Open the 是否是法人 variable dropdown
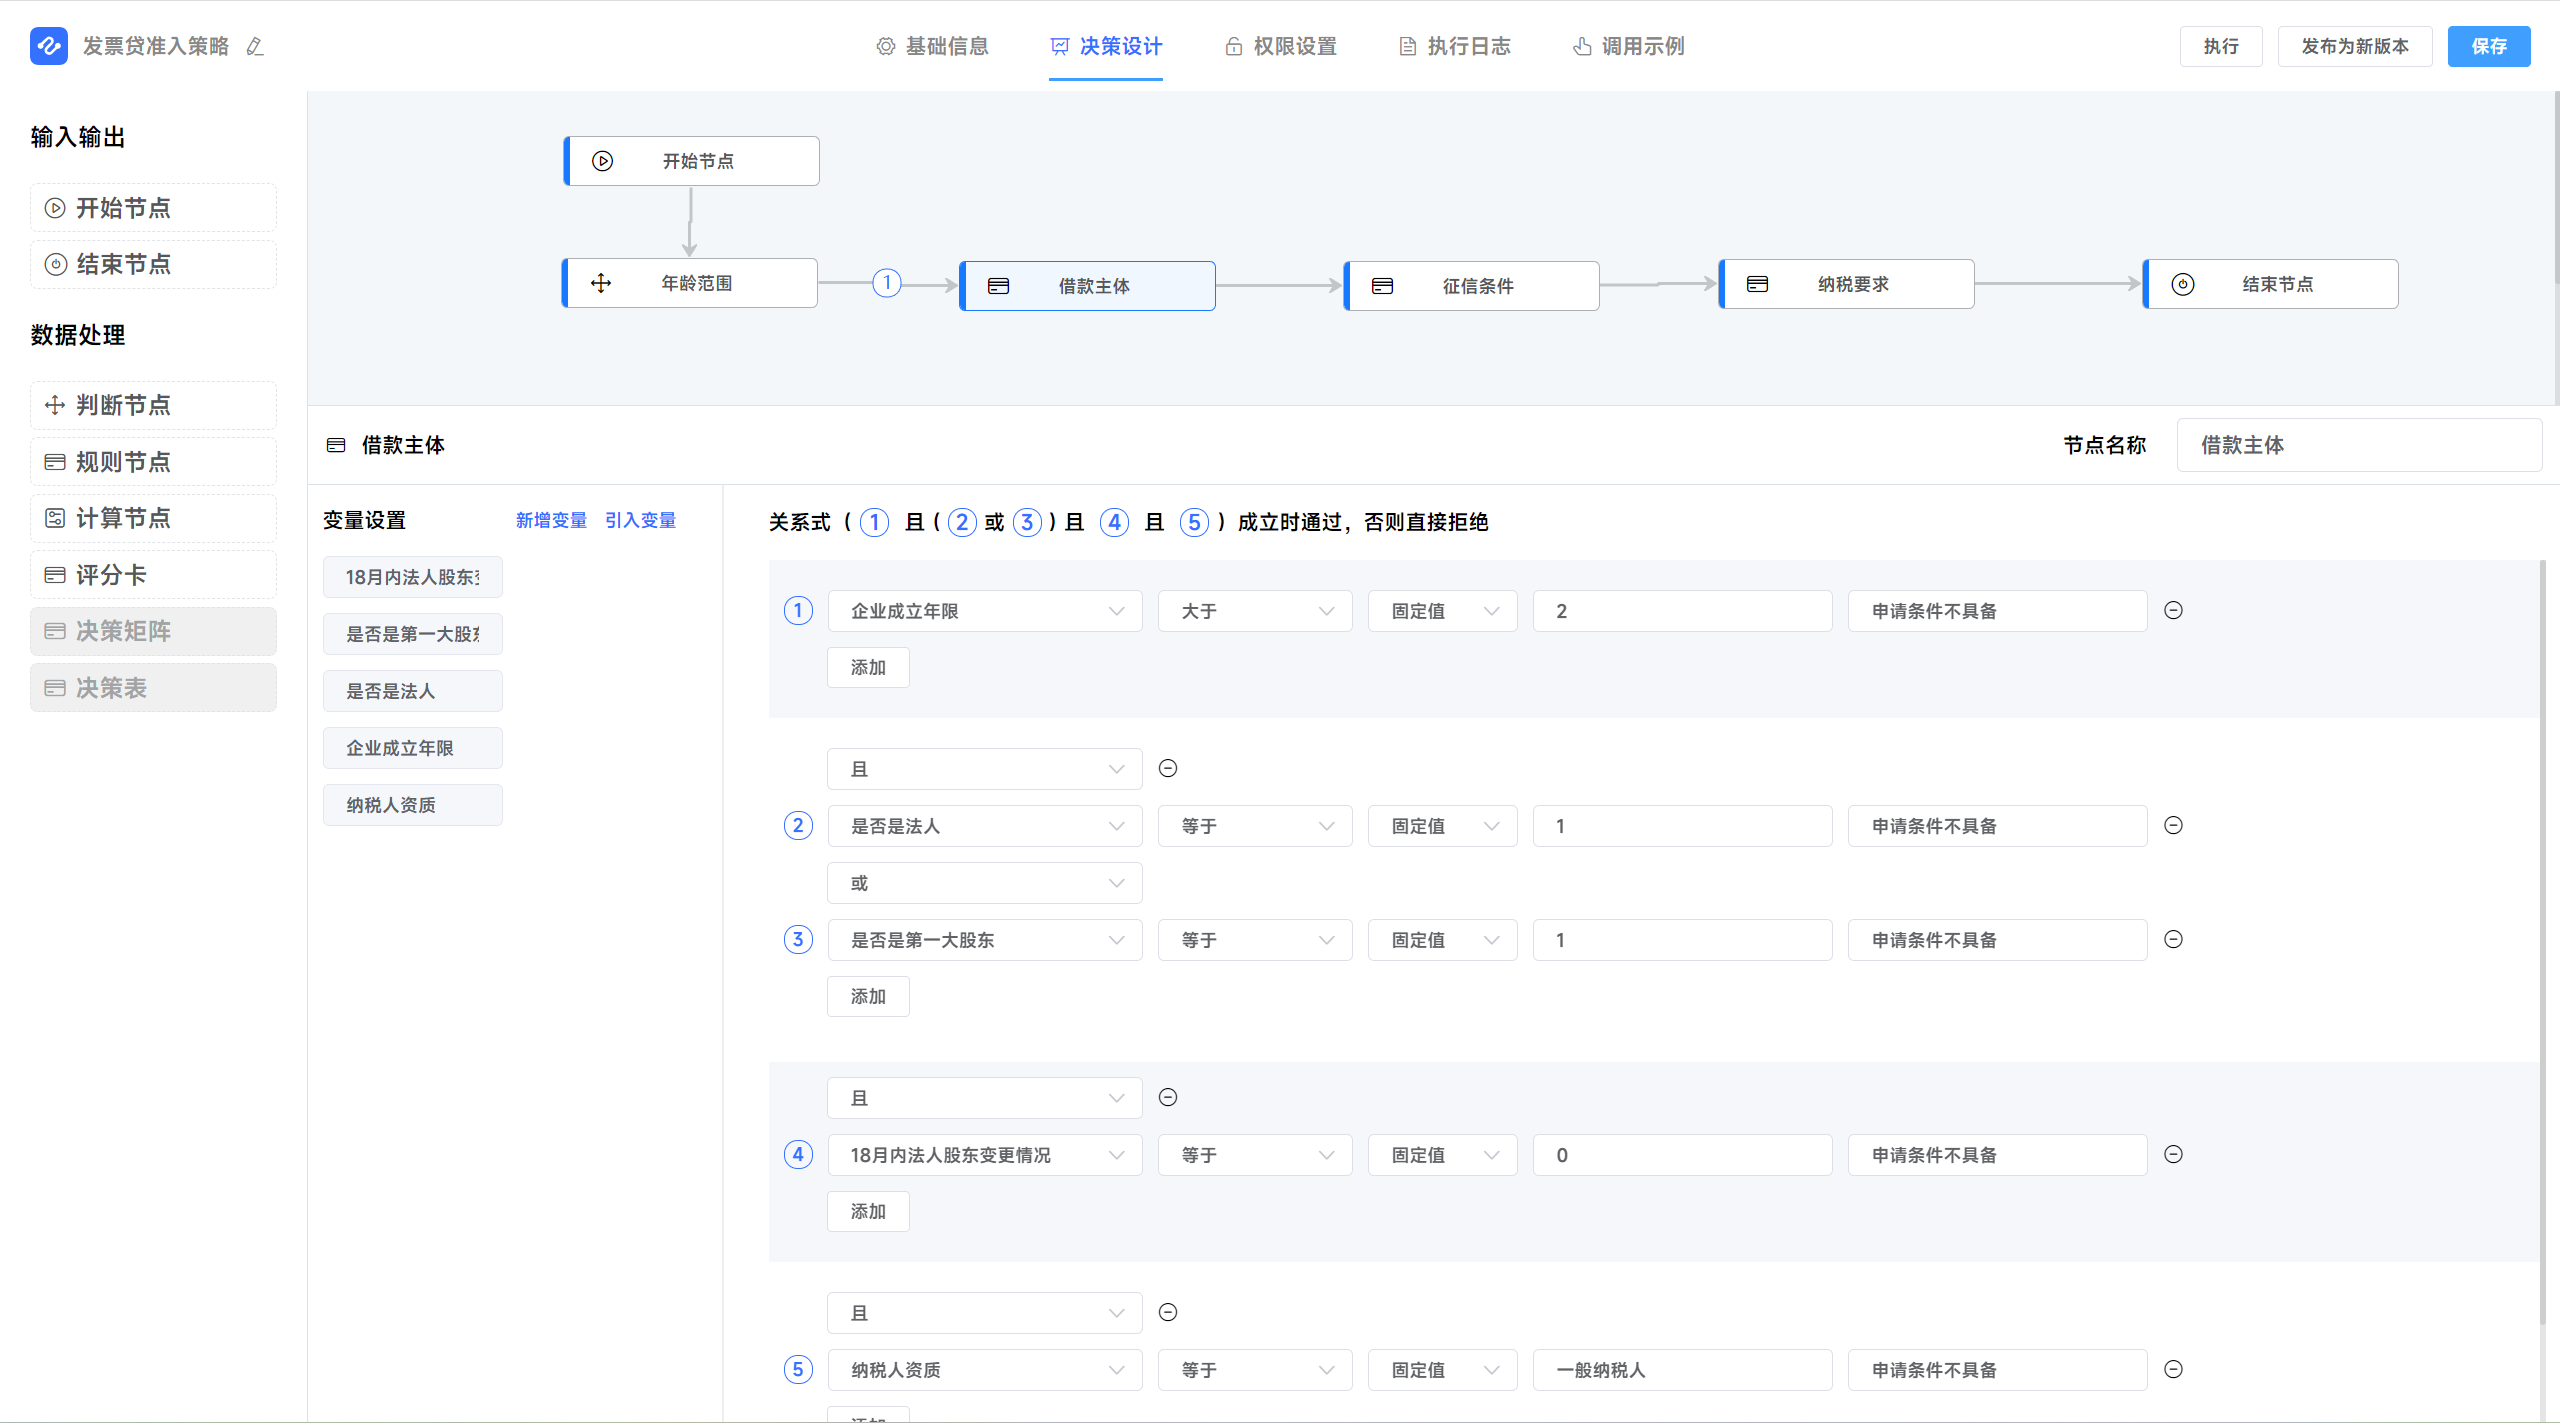The image size is (2560, 1423). click(985, 826)
